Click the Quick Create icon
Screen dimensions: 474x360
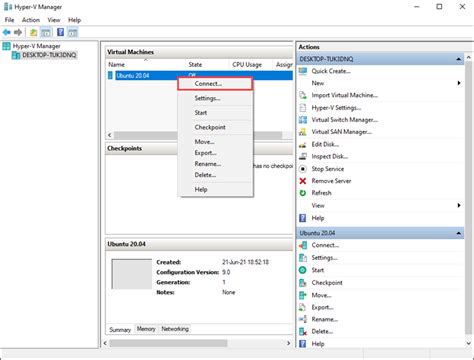pyautogui.click(x=303, y=71)
